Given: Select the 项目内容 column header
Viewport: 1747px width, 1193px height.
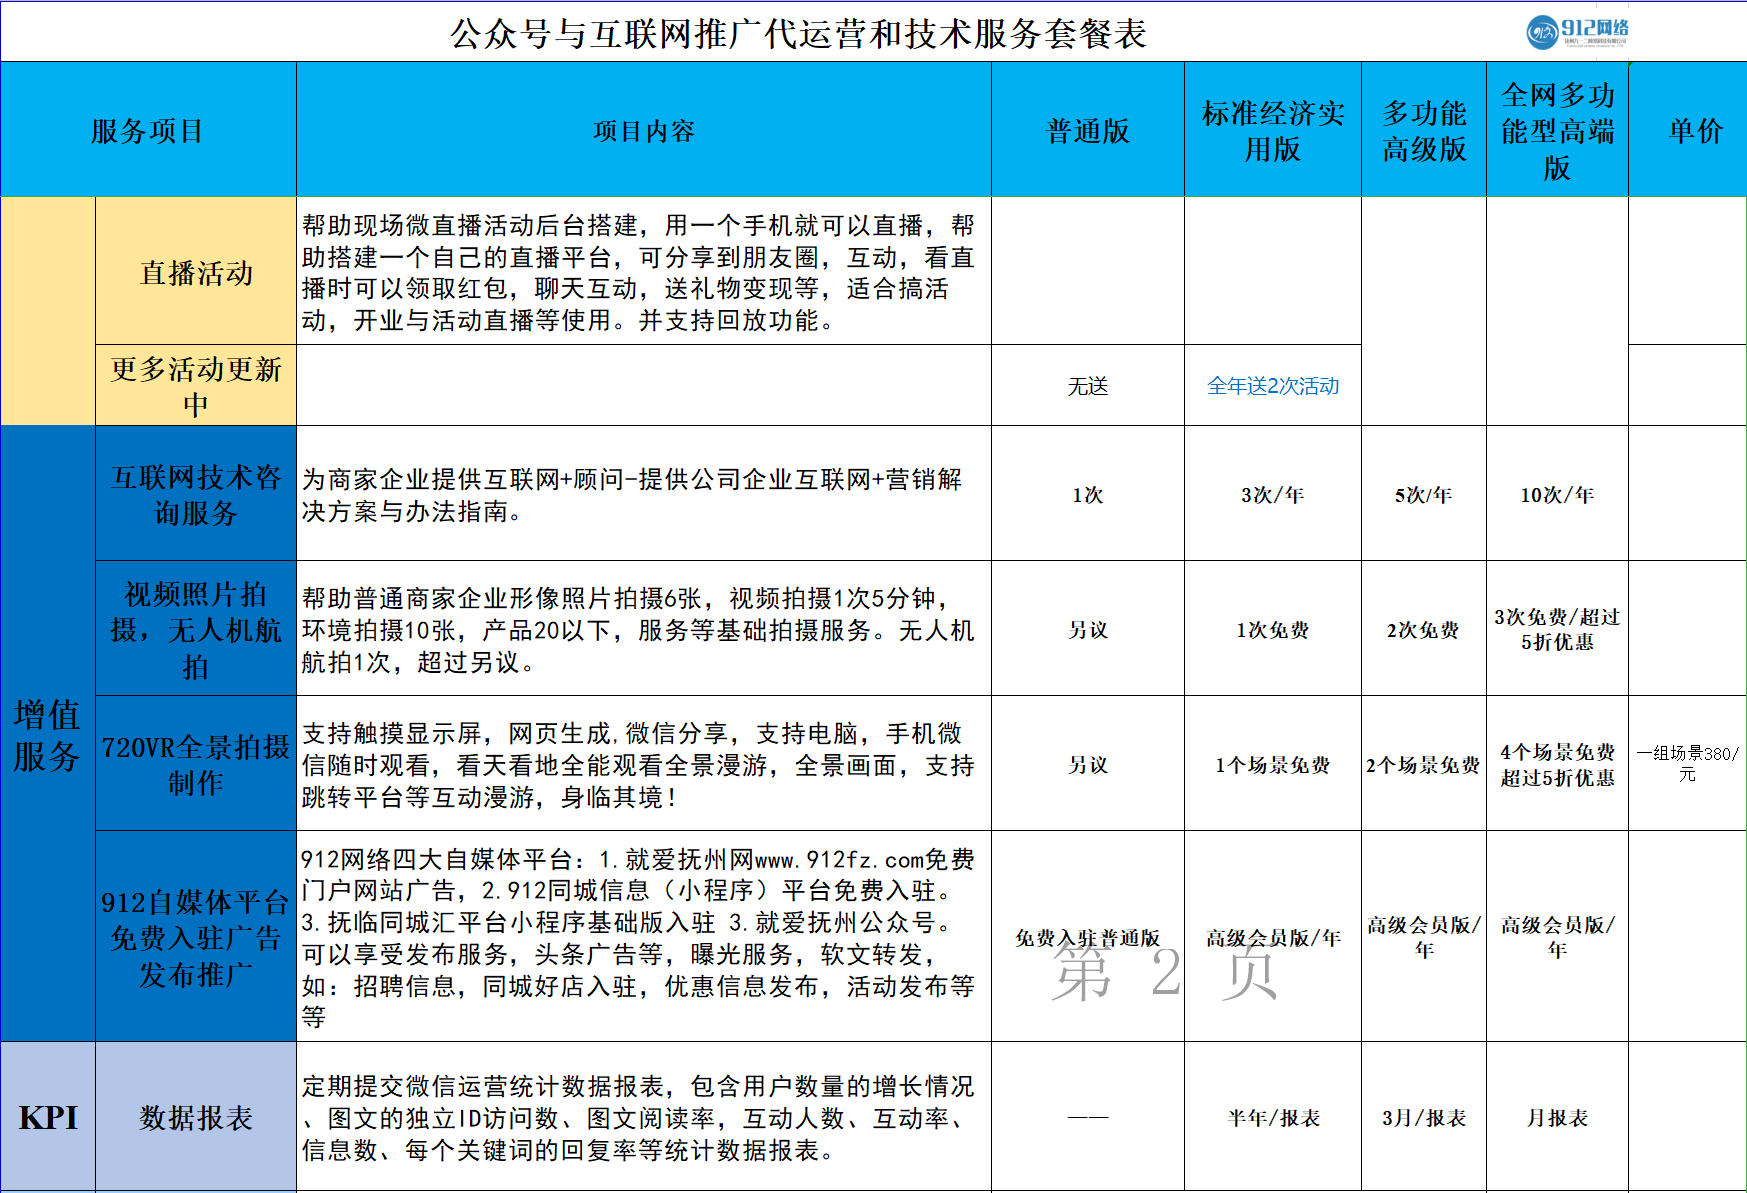Looking at the screenshot, I should [x=643, y=131].
